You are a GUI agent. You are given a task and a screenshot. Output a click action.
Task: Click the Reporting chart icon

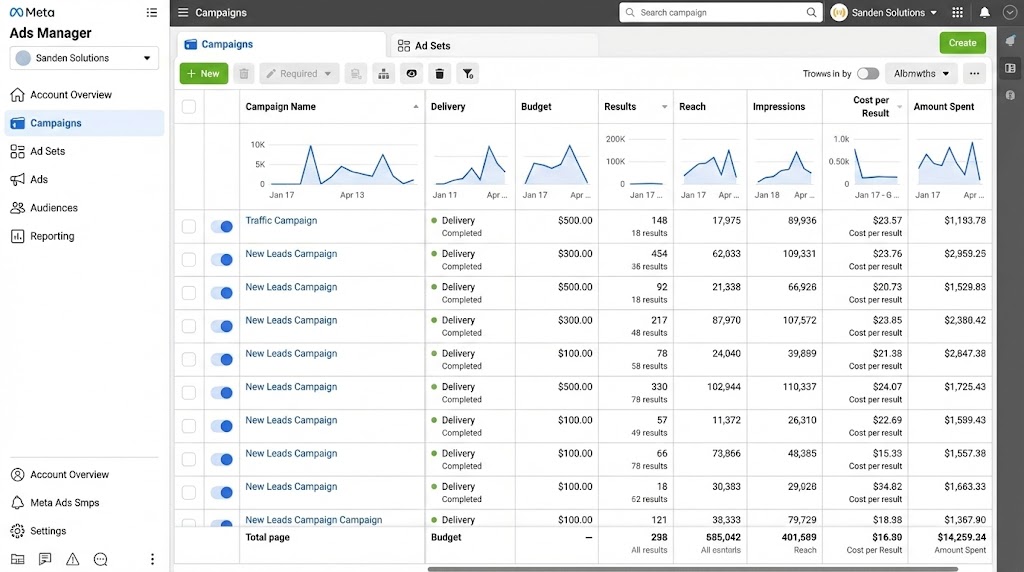pos(18,236)
